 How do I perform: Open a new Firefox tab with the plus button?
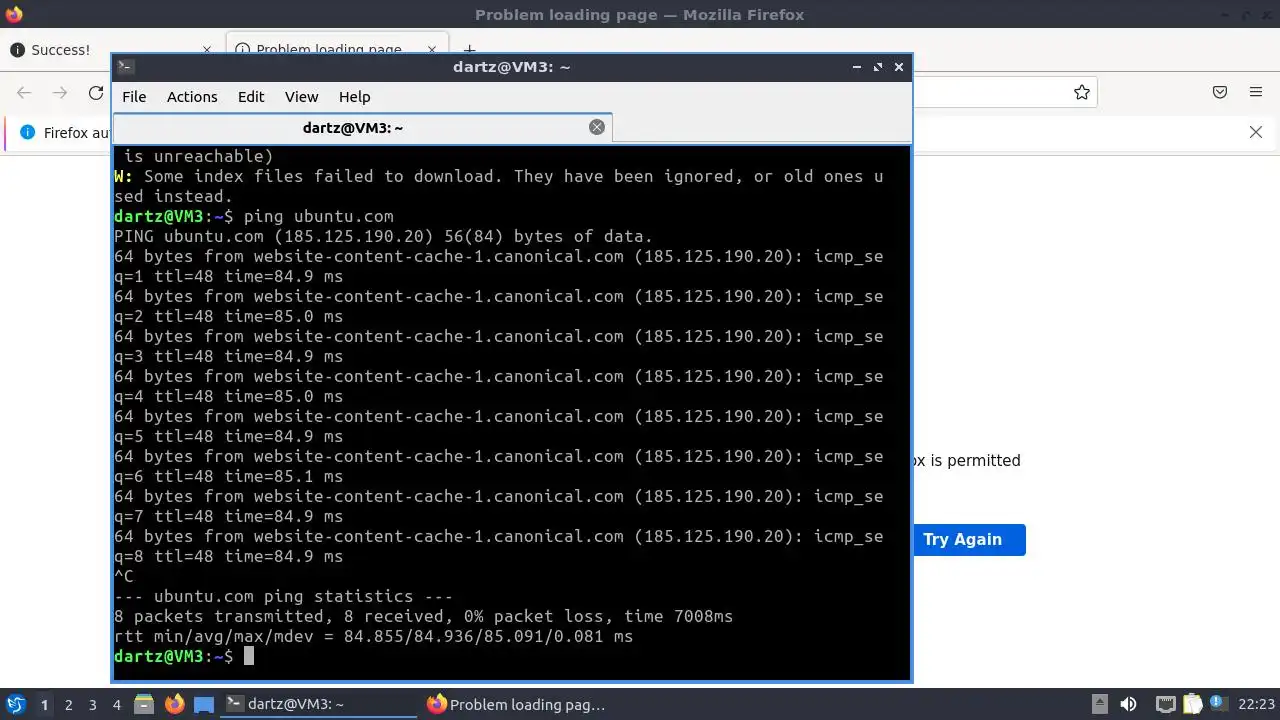tap(469, 49)
